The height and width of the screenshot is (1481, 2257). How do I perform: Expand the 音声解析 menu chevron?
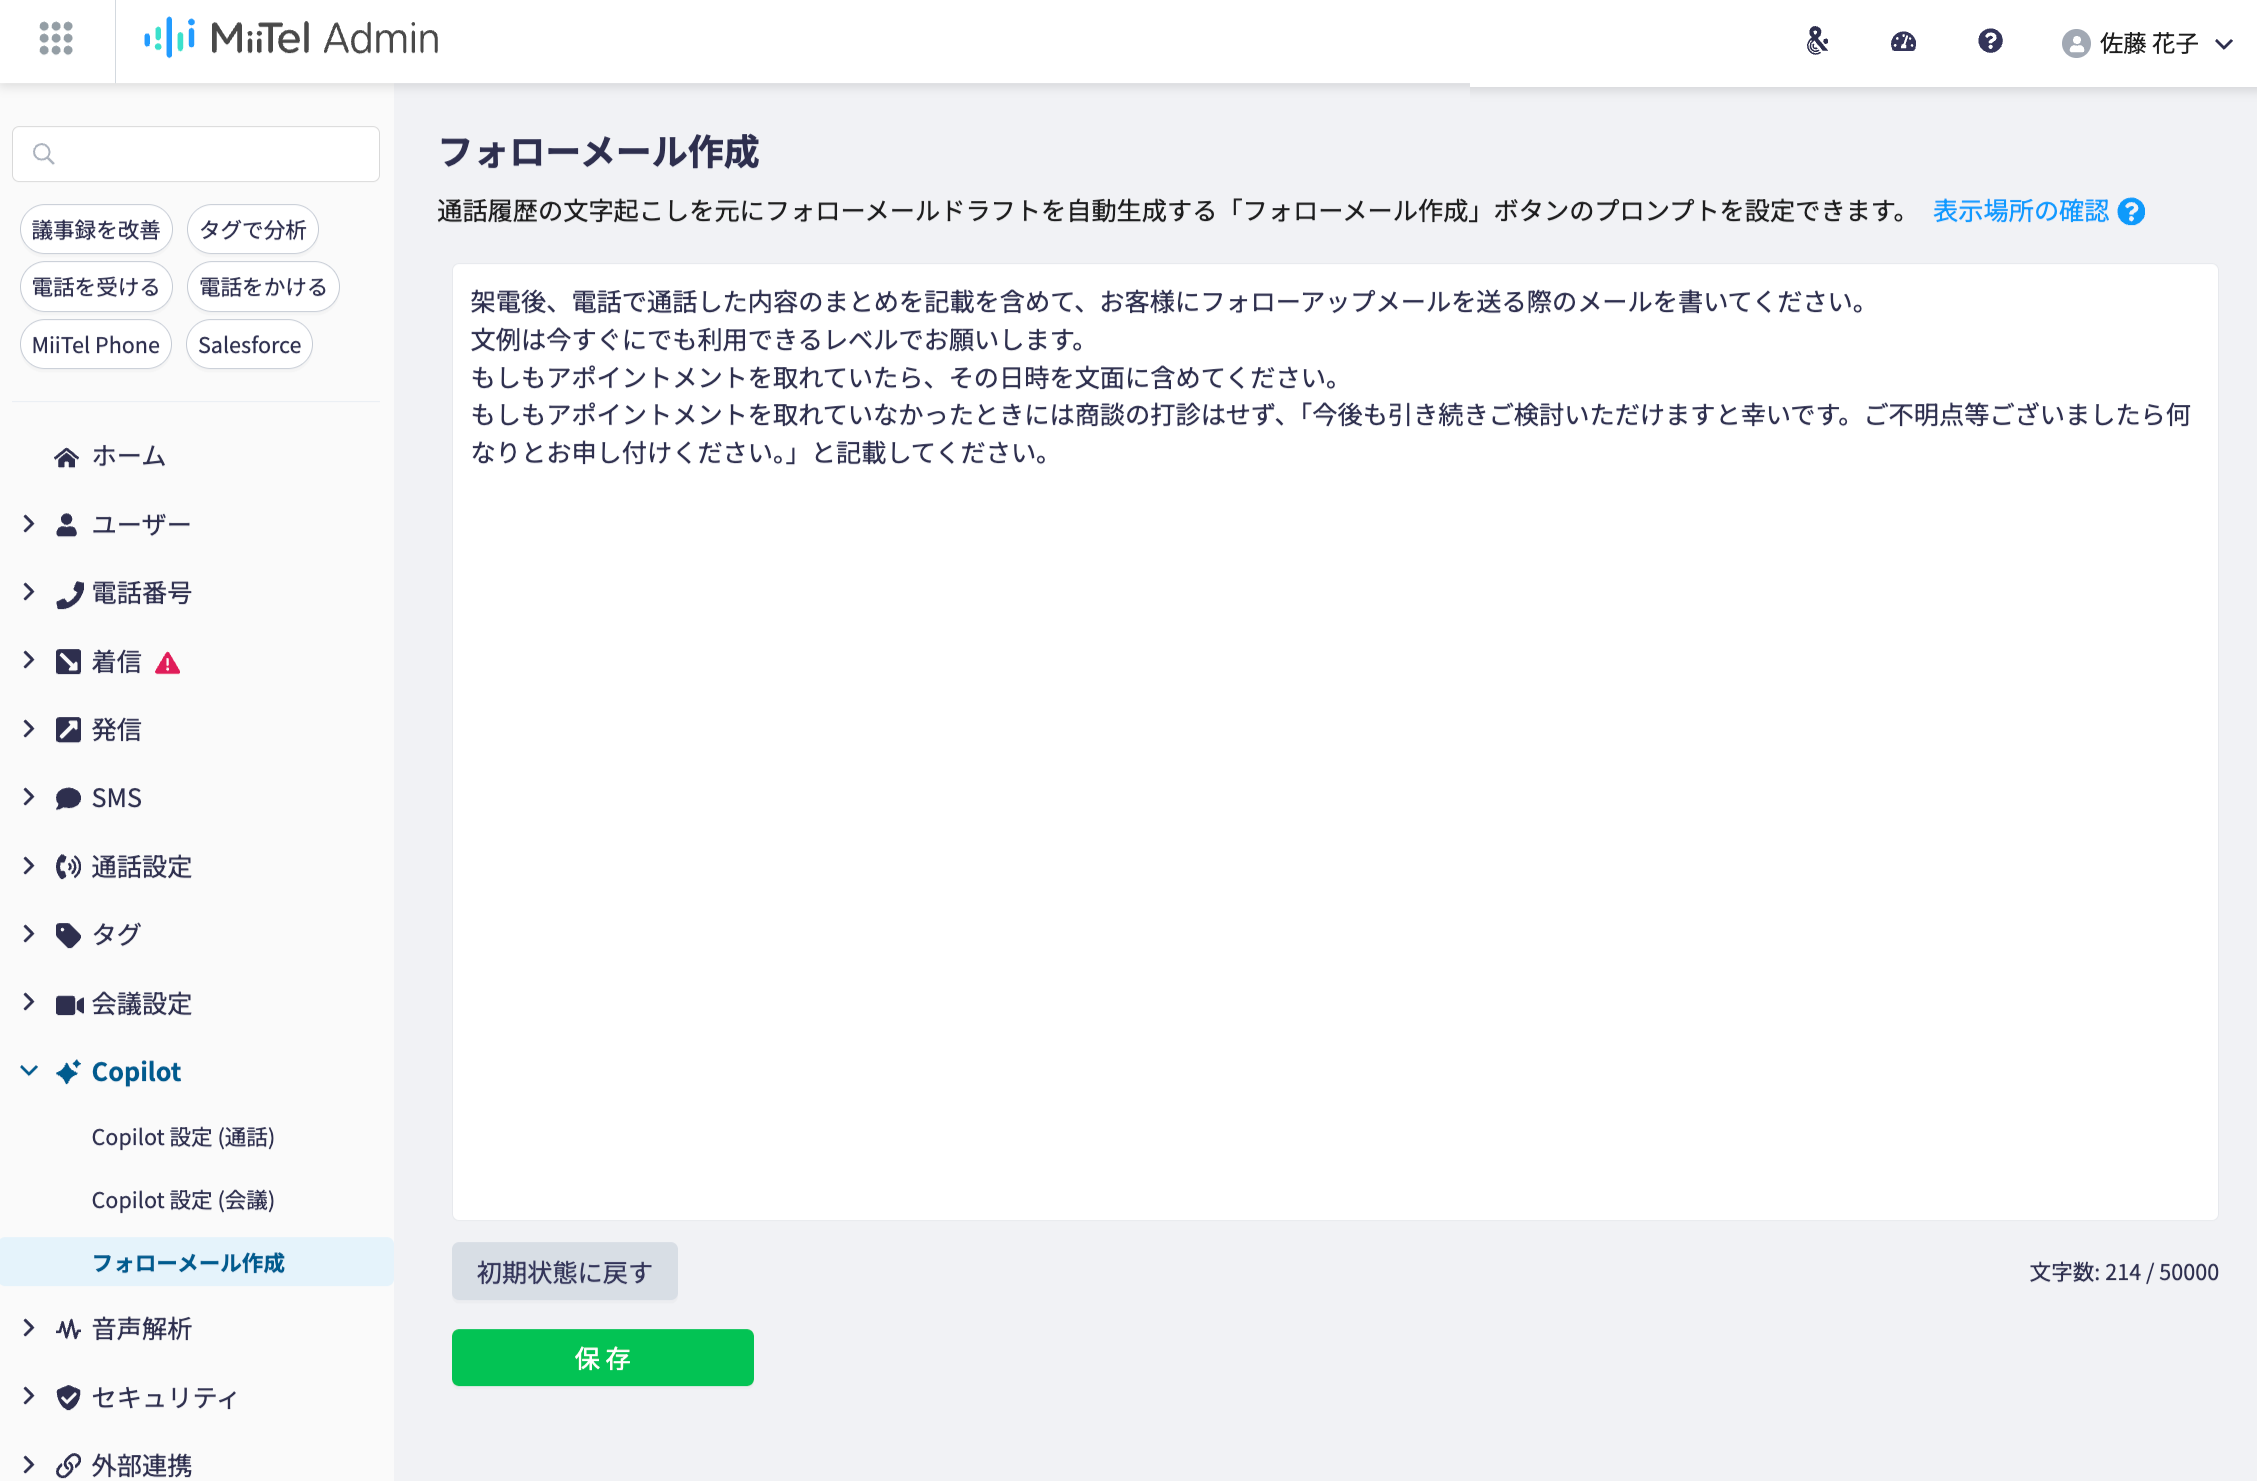tap(29, 1328)
